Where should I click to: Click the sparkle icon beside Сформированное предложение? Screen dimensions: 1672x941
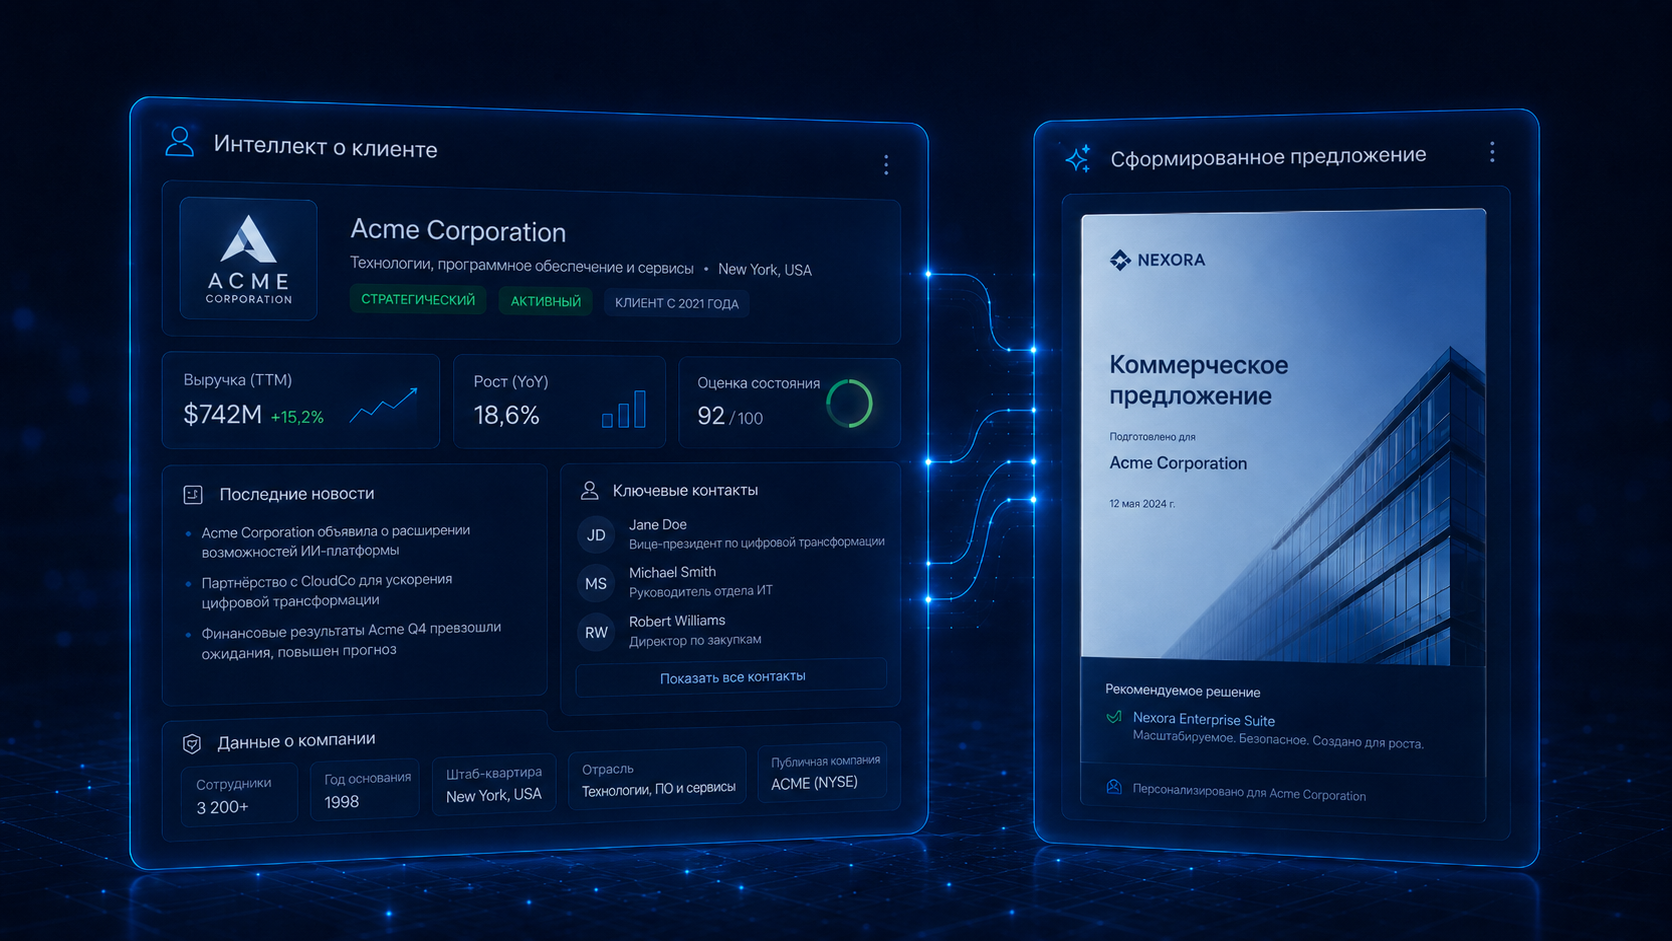[1078, 159]
